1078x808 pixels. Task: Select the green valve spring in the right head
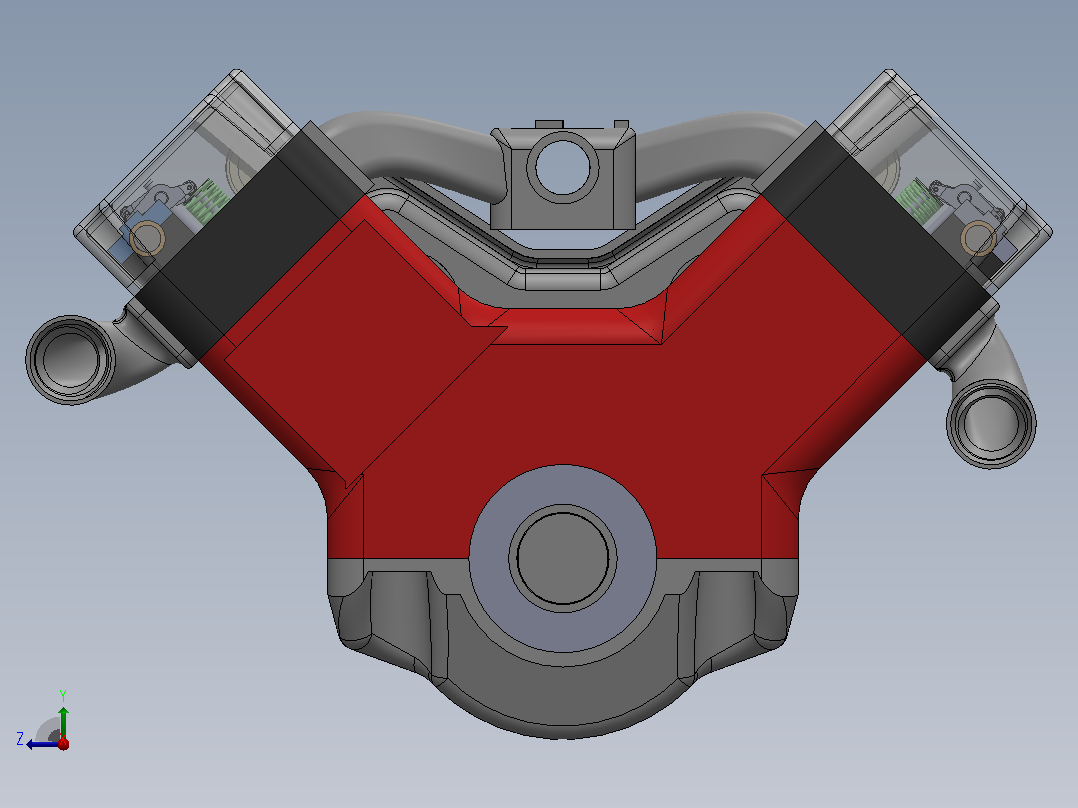coord(919,200)
